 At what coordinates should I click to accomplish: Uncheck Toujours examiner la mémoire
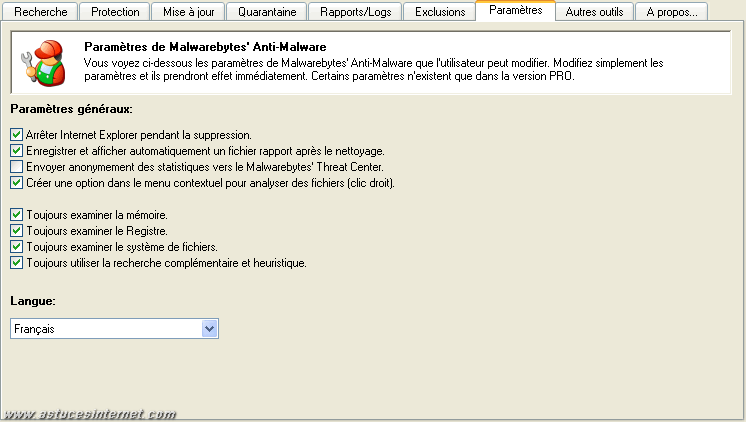coord(16,215)
